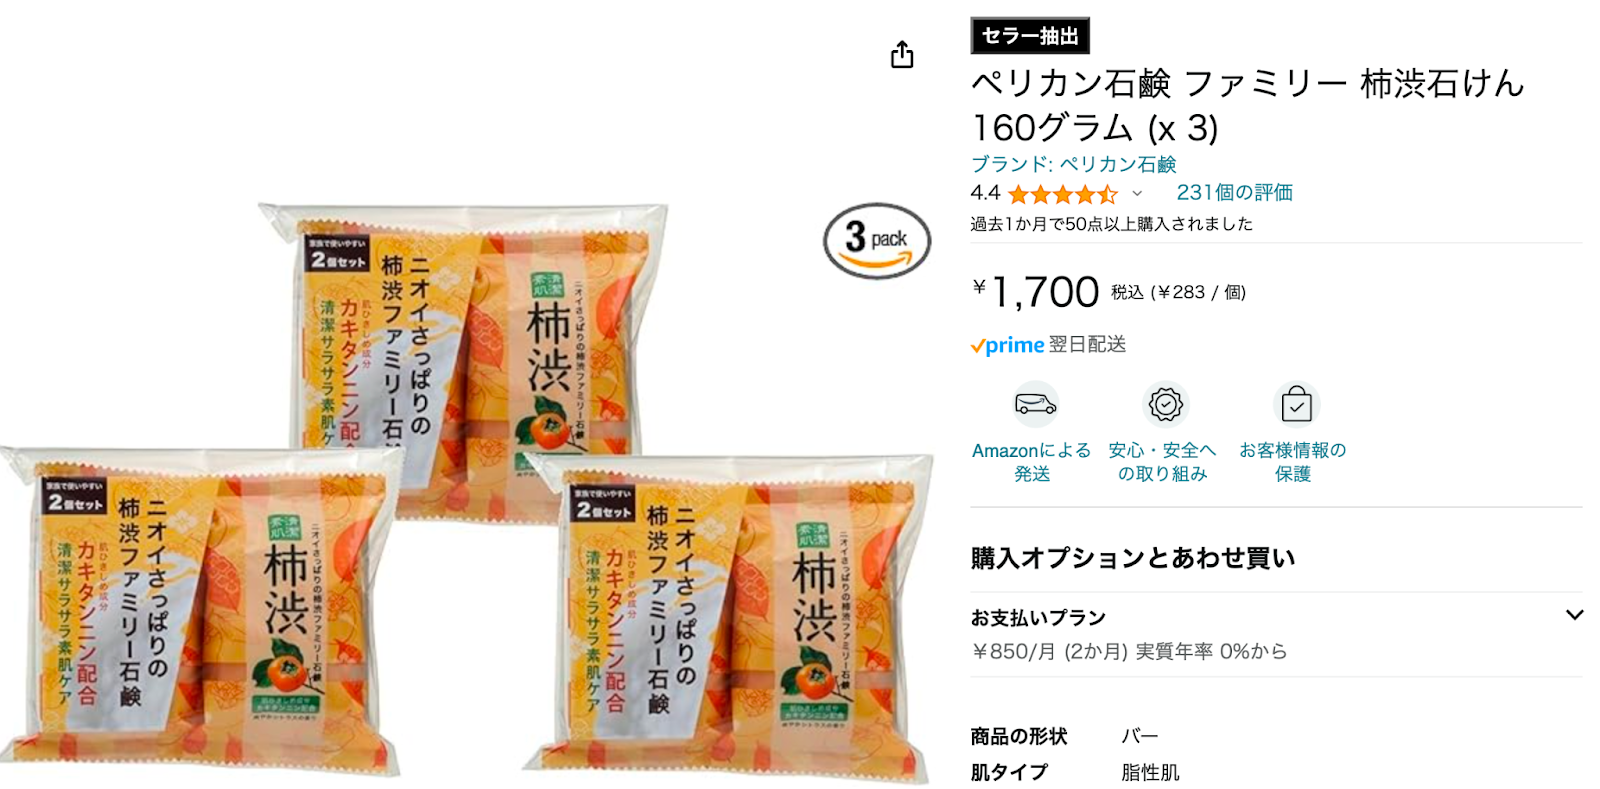
Task: Click the prime logo
Action: click(1007, 345)
